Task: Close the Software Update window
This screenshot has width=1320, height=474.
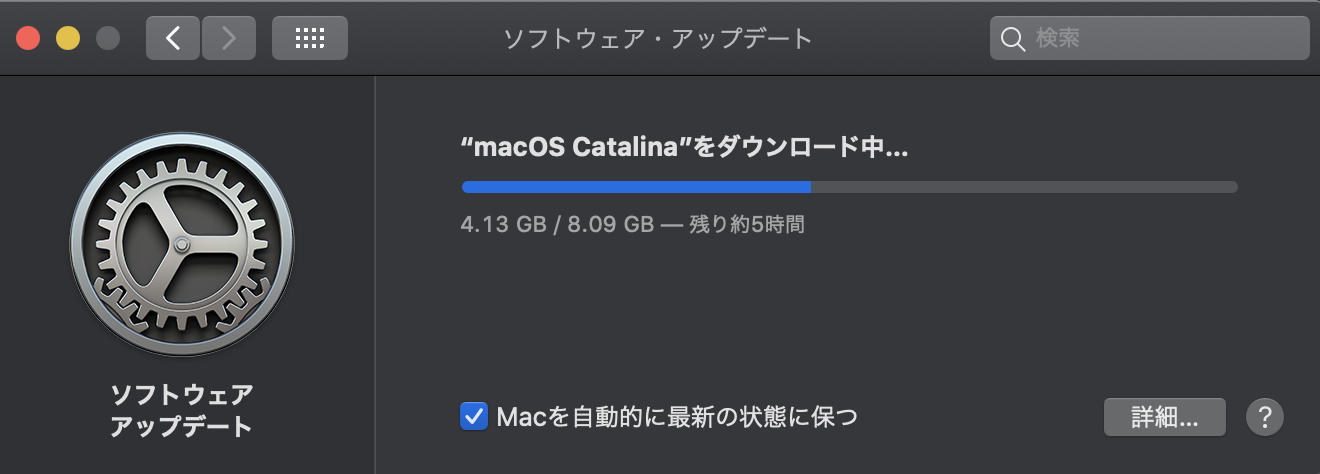Action: pos(28,39)
